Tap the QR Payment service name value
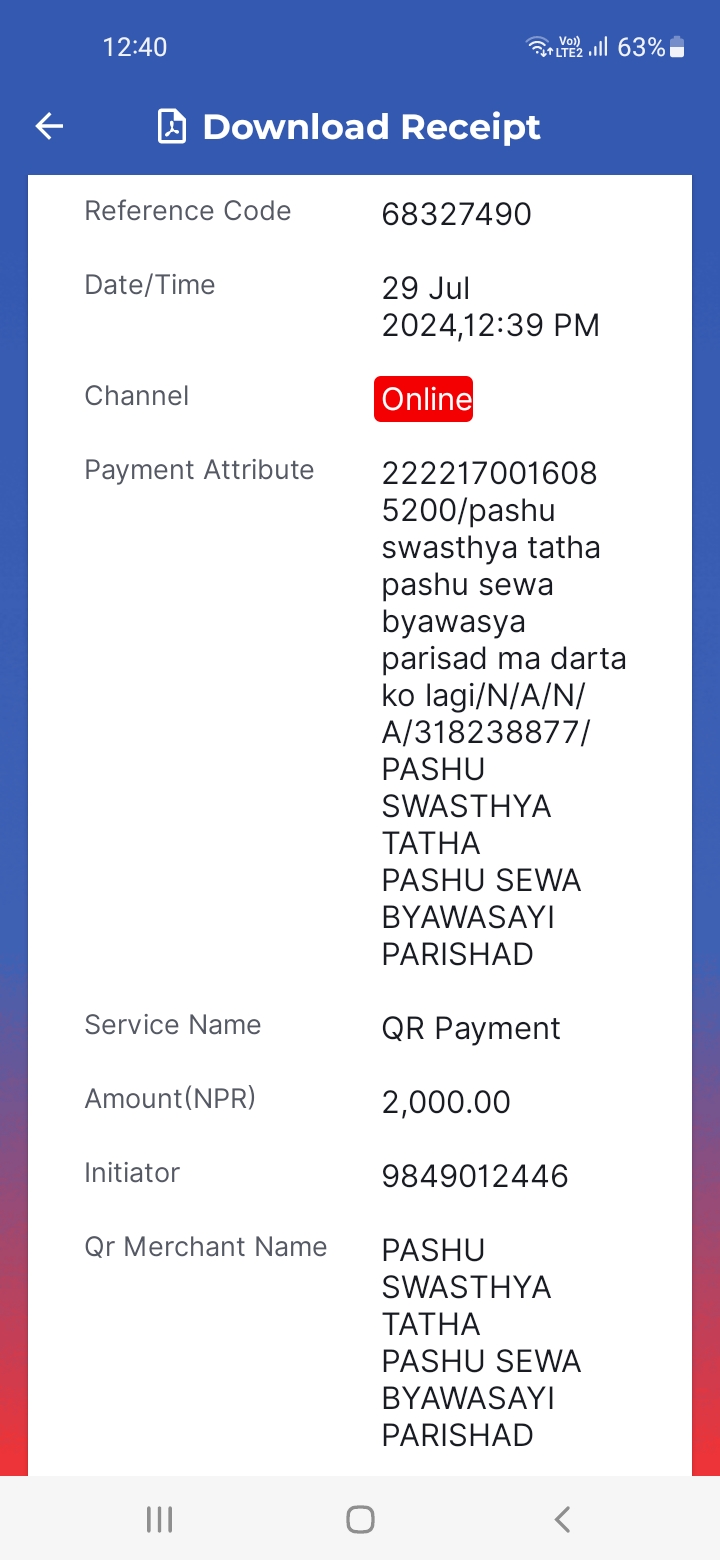The width and height of the screenshot is (720, 1560). [x=471, y=1029]
